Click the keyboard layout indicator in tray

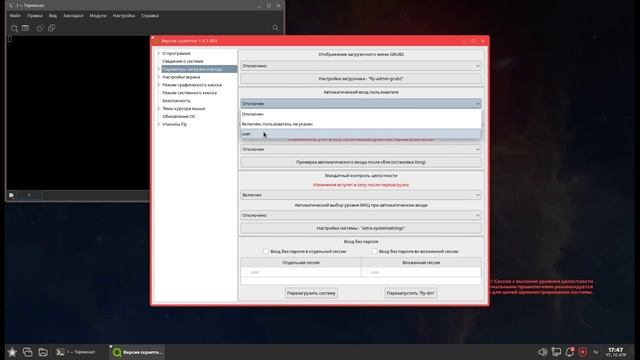[x=596, y=352]
